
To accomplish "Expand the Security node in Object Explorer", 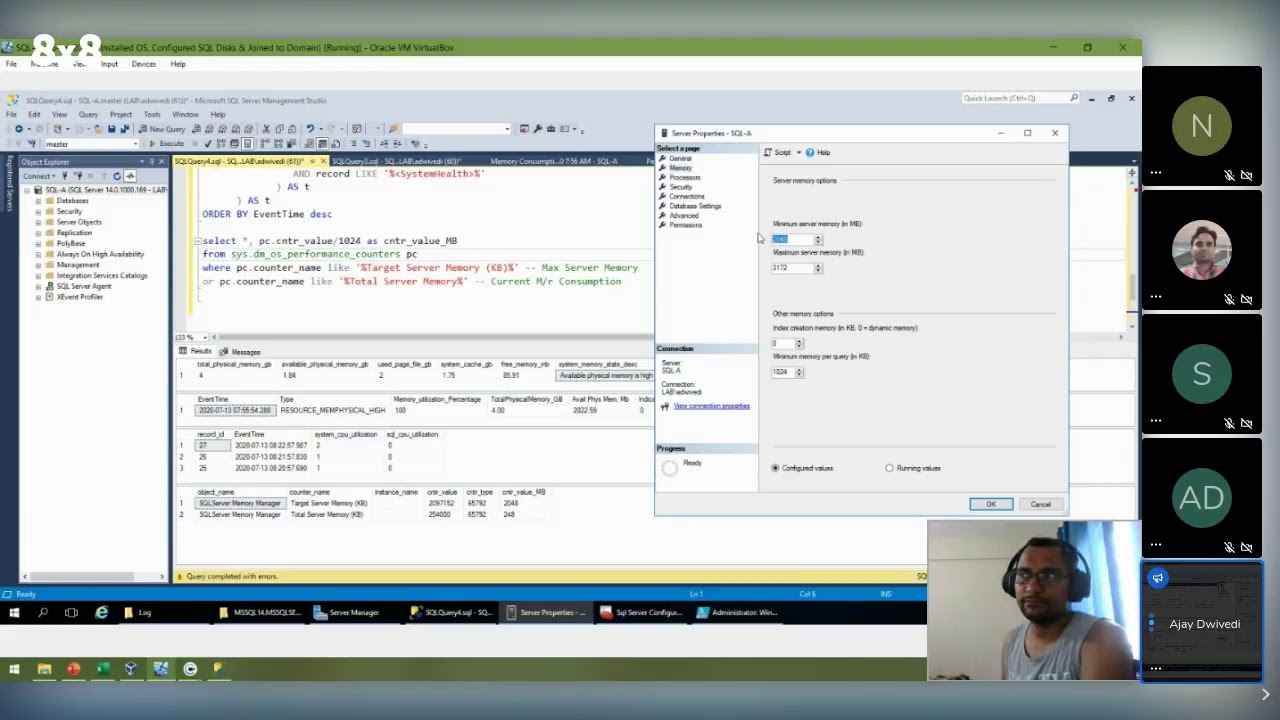I will pos(38,212).
